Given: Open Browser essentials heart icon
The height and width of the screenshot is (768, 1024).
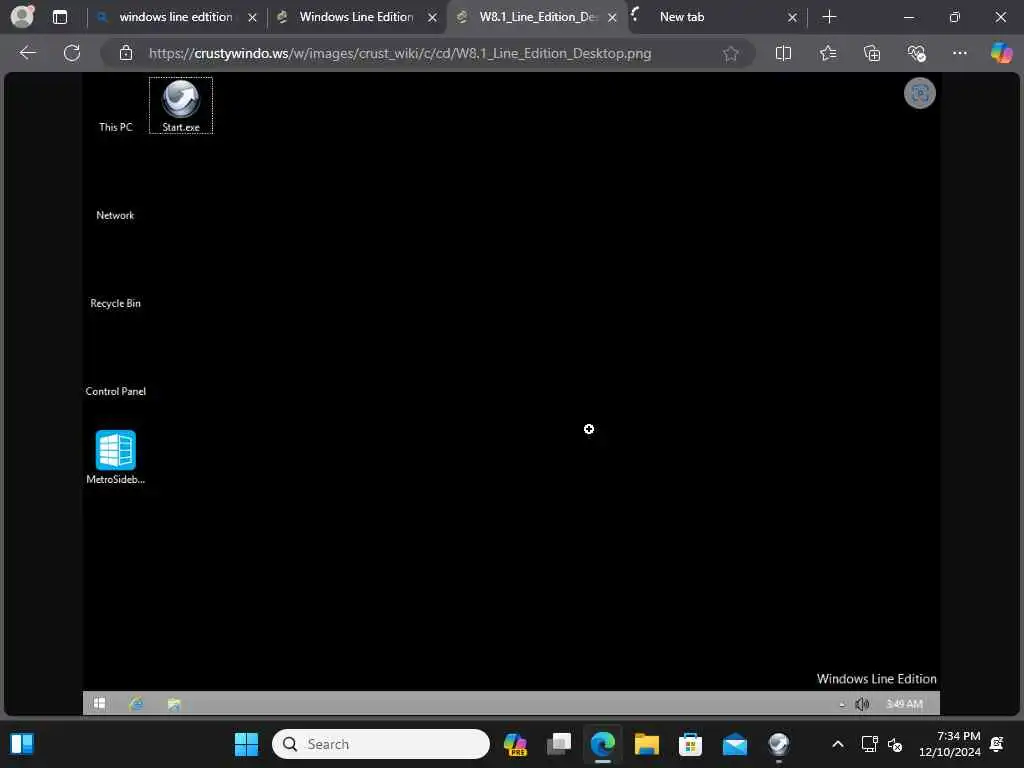Looking at the screenshot, I should [916, 53].
